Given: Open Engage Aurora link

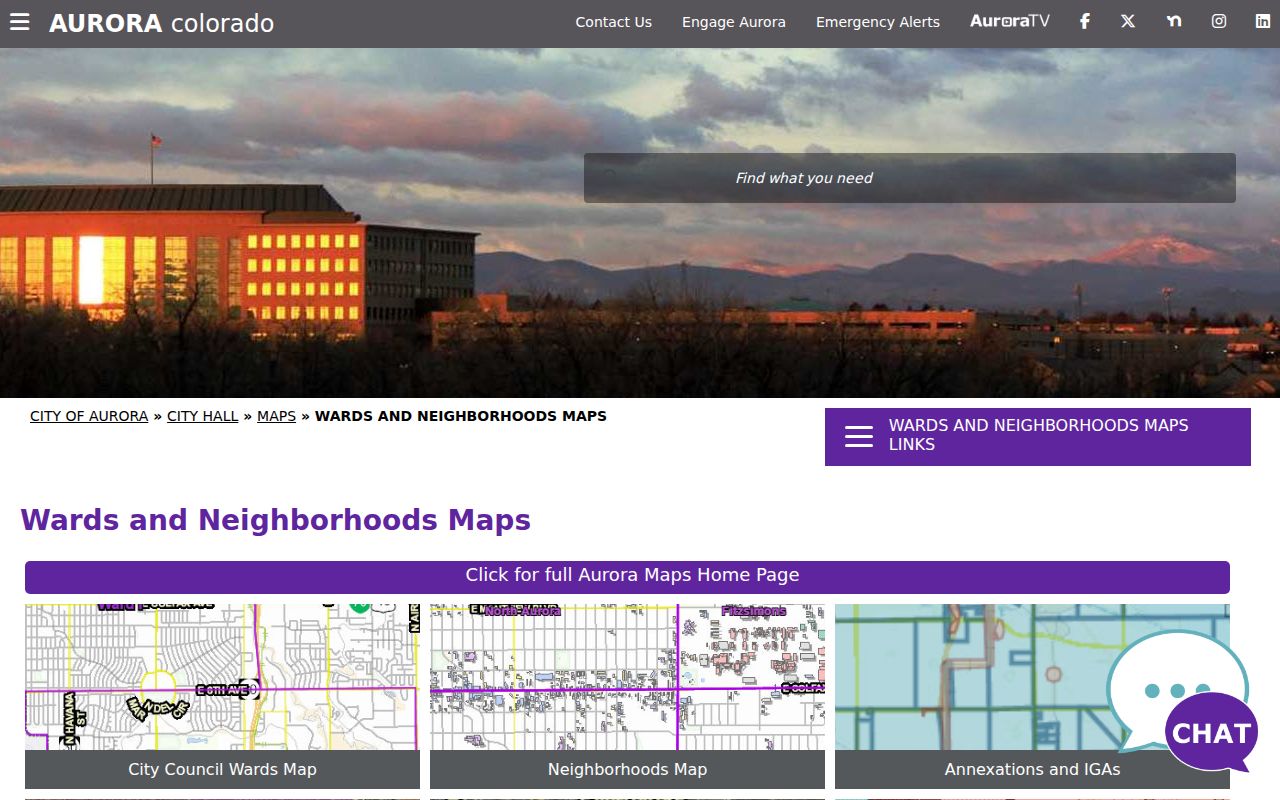Looking at the screenshot, I should (x=734, y=22).
